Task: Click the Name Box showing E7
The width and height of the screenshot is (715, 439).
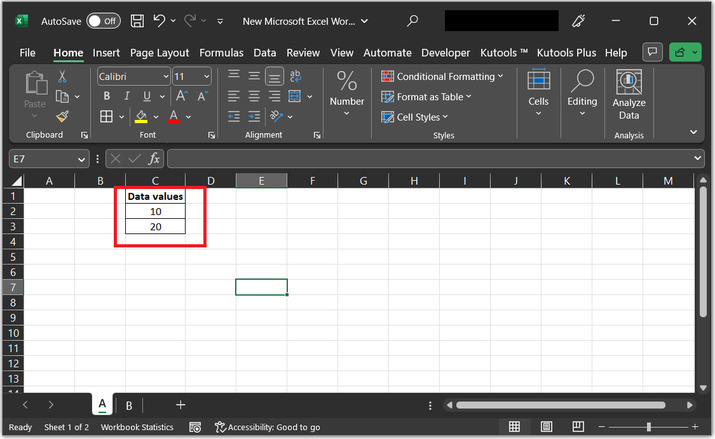Action: pos(42,158)
